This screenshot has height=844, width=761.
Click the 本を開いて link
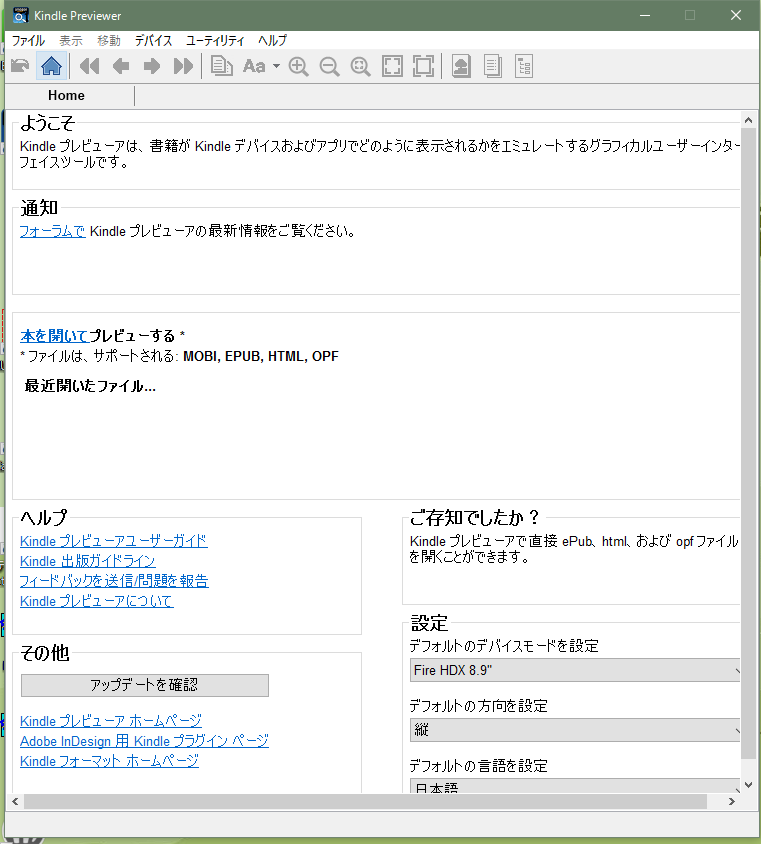tap(54, 336)
